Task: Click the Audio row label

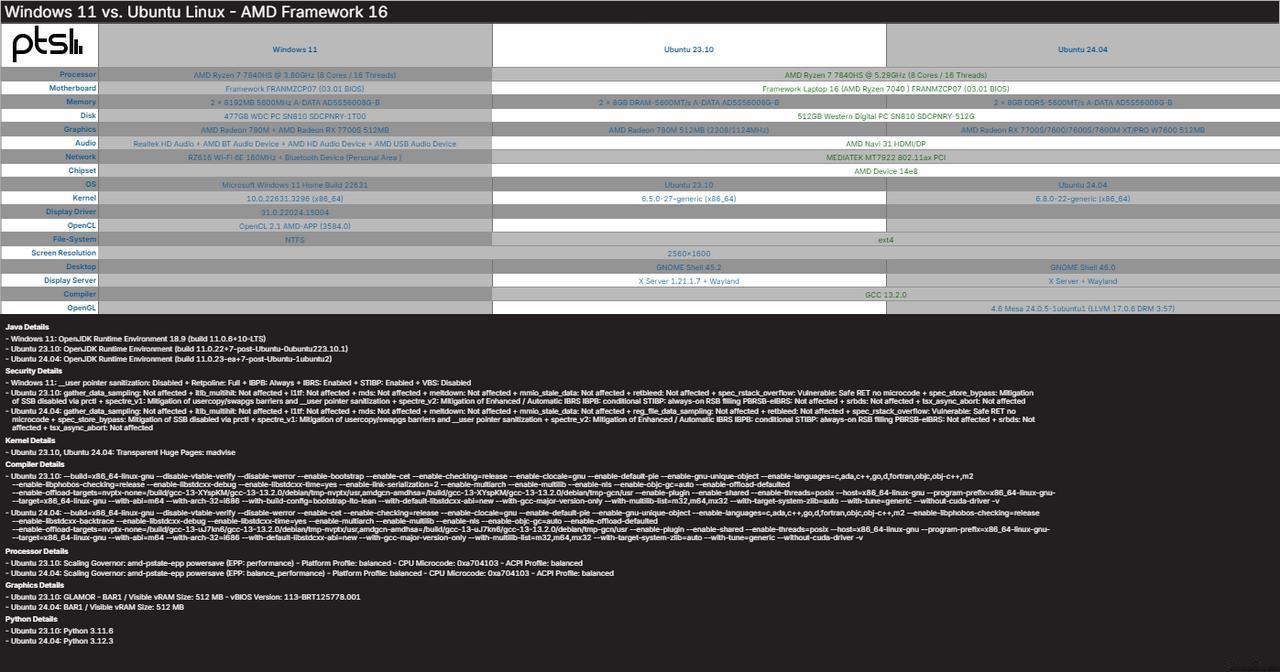Action: coord(86,143)
